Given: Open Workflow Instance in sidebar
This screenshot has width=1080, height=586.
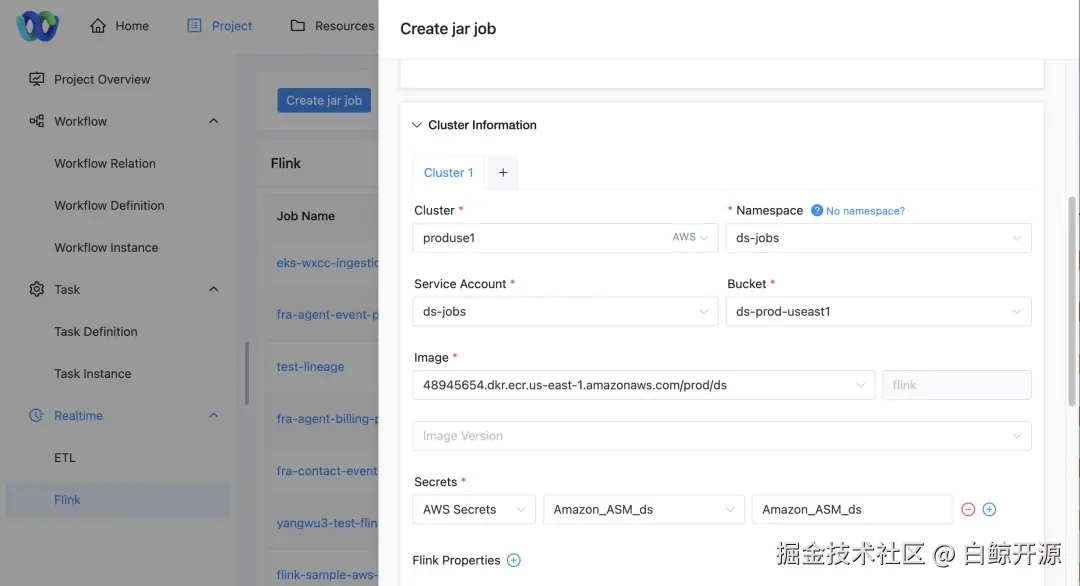Looking at the screenshot, I should [106, 247].
